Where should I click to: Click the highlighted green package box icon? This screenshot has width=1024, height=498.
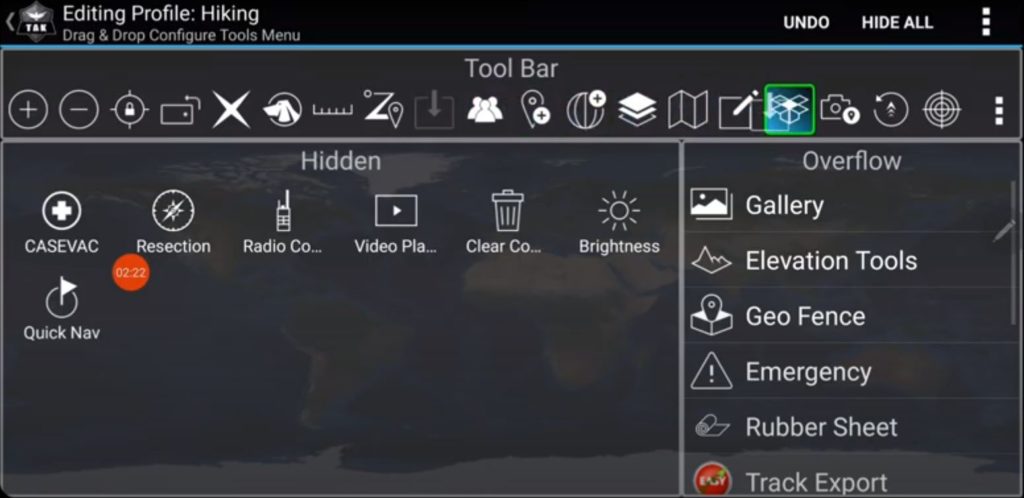pos(790,109)
